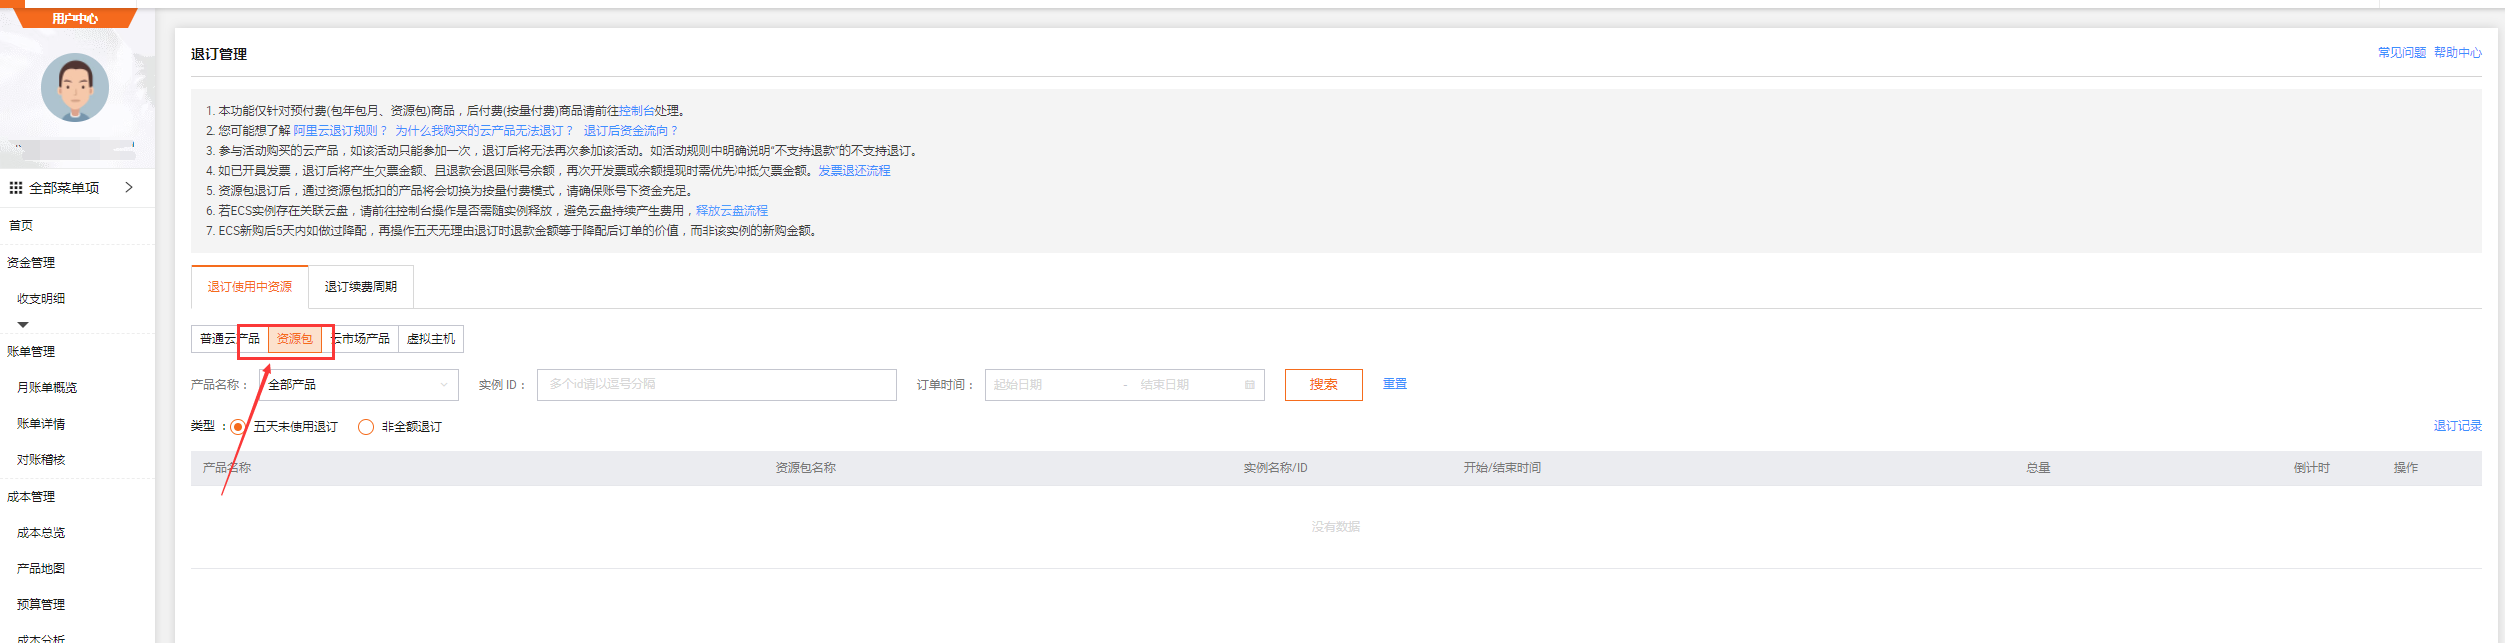Click the 实例 ID input field
Image resolution: width=2505 pixels, height=643 pixels.
point(717,385)
